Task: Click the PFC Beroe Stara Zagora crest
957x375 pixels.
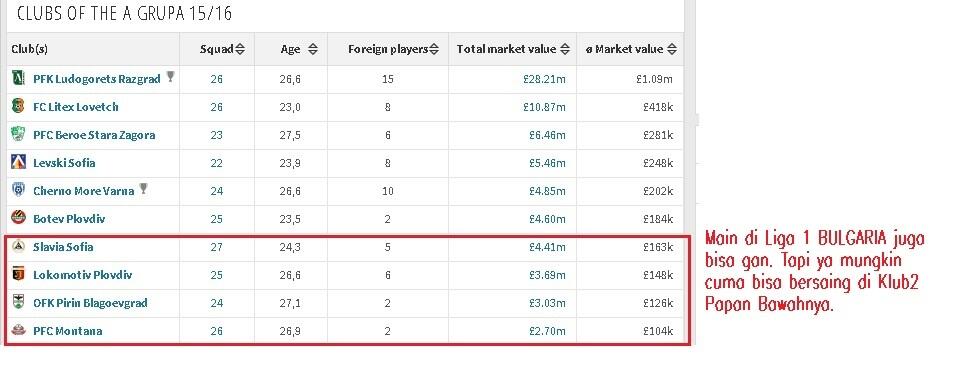Action: pyautogui.click(x=18, y=134)
